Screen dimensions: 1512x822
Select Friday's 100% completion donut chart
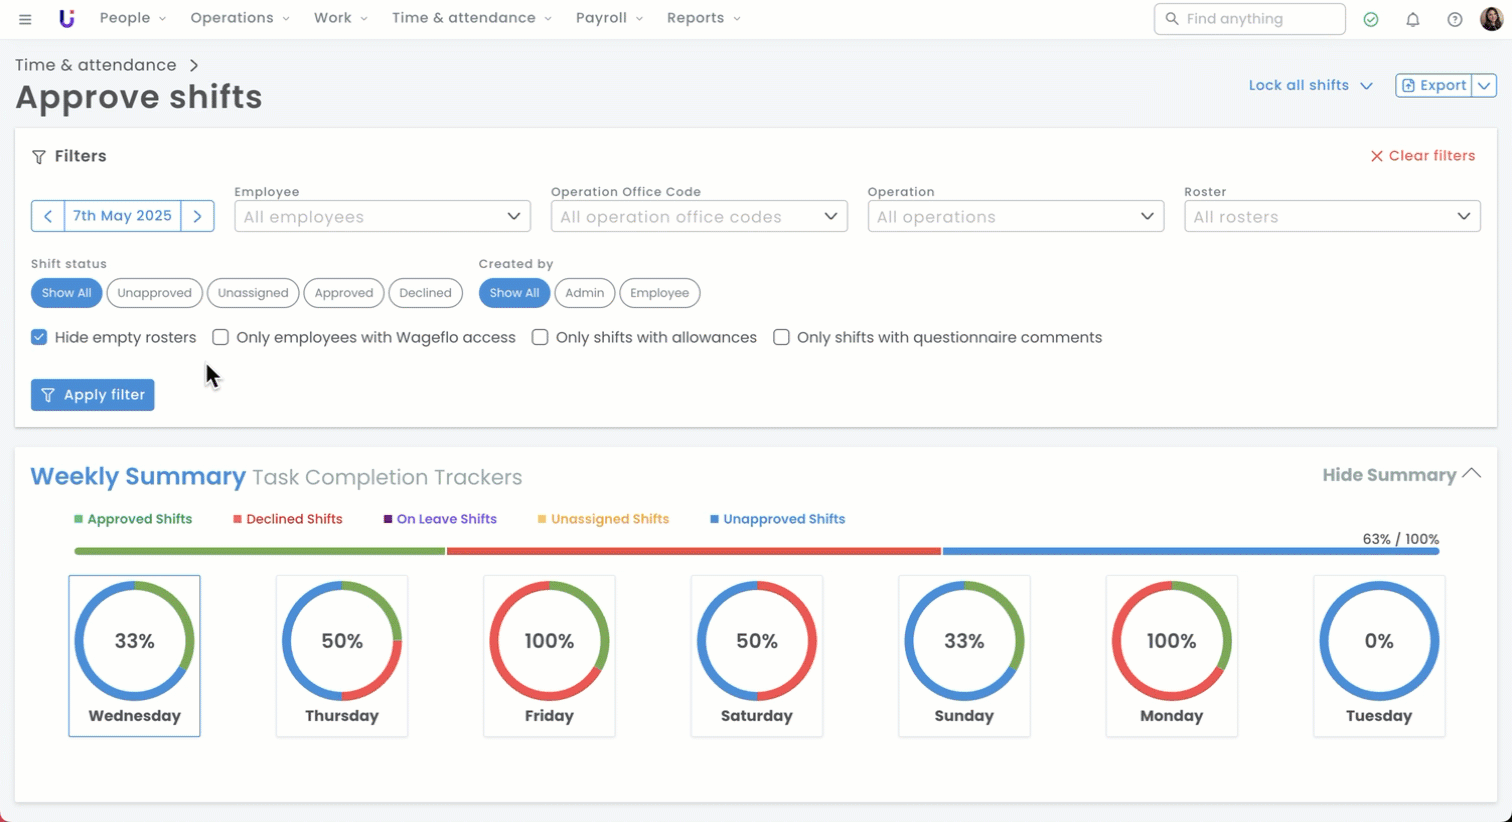point(549,642)
